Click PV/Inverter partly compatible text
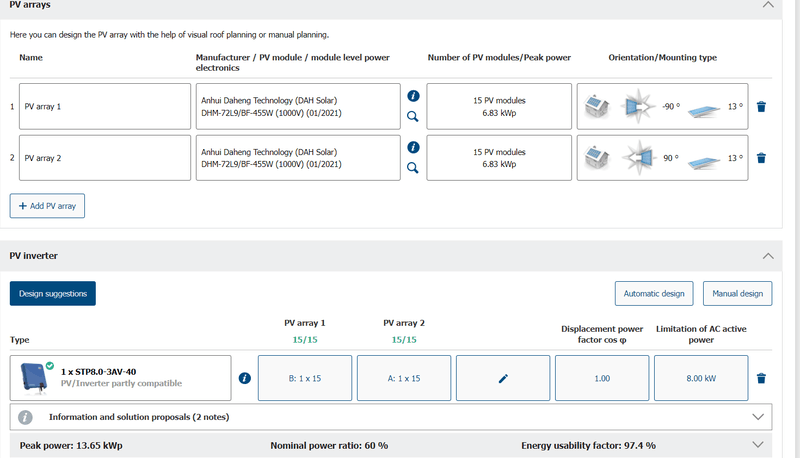This screenshot has width=800, height=458. (121, 383)
